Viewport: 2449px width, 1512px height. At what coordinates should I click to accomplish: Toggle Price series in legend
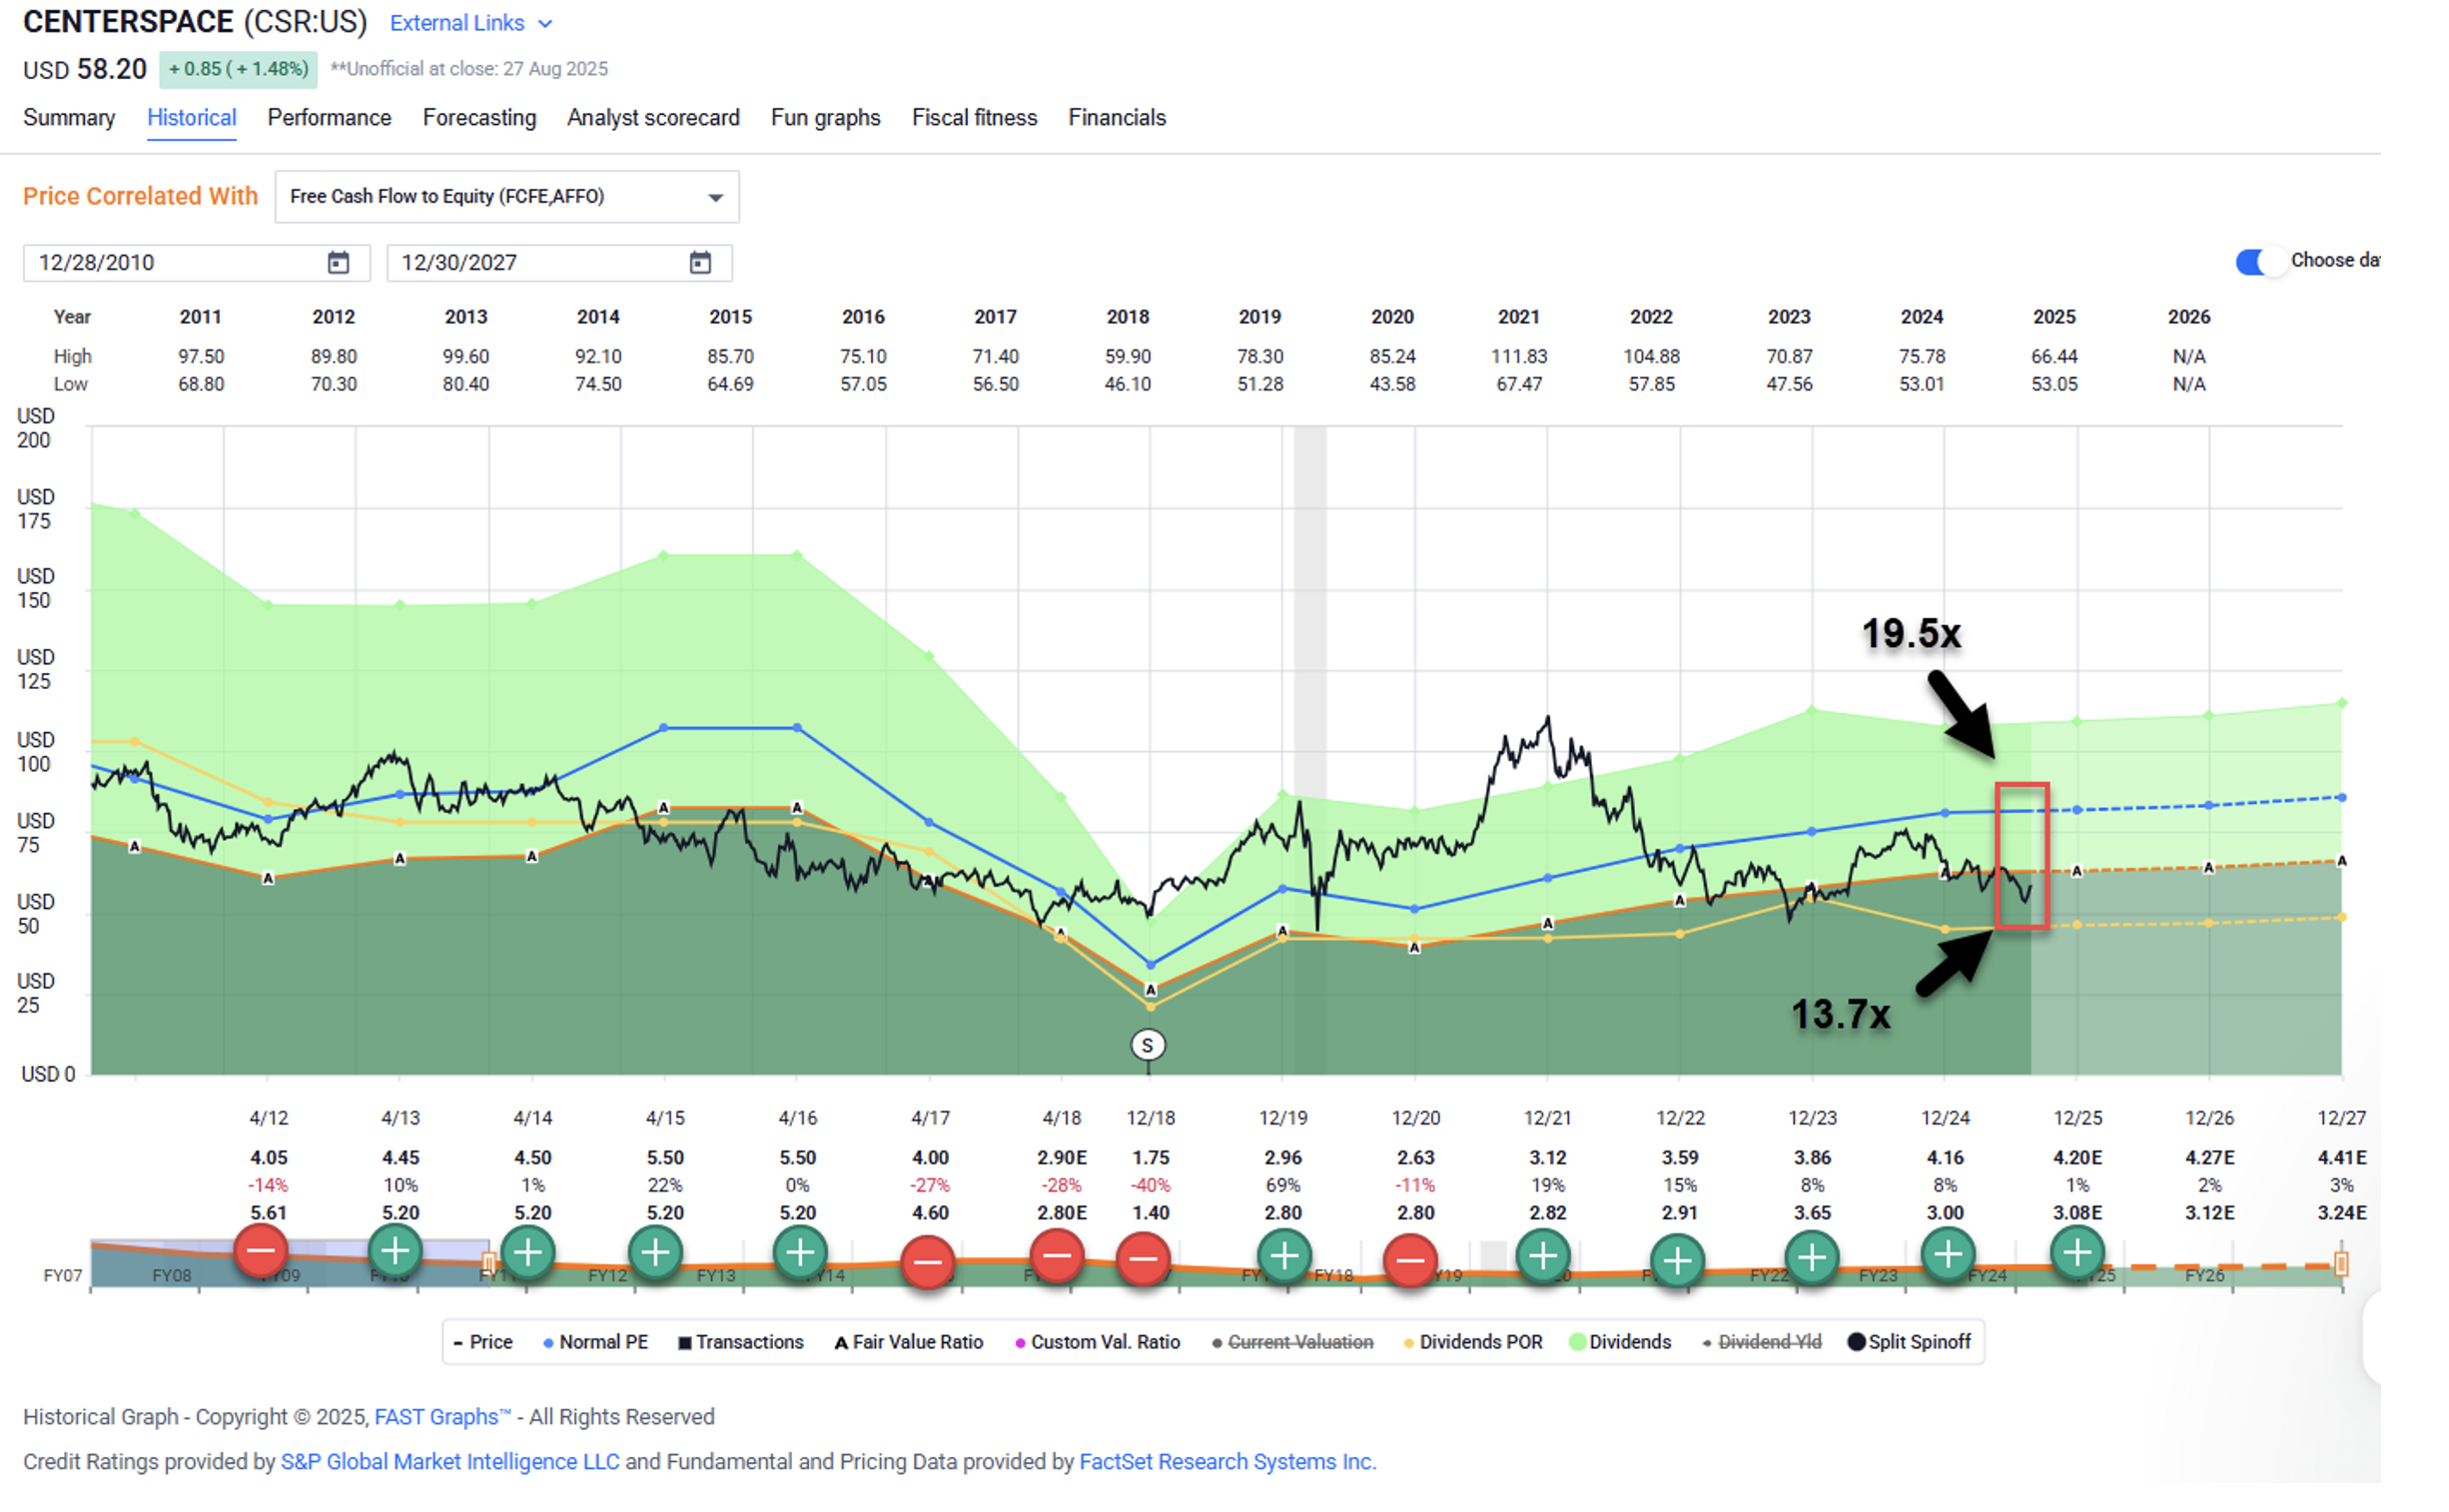click(x=483, y=1343)
